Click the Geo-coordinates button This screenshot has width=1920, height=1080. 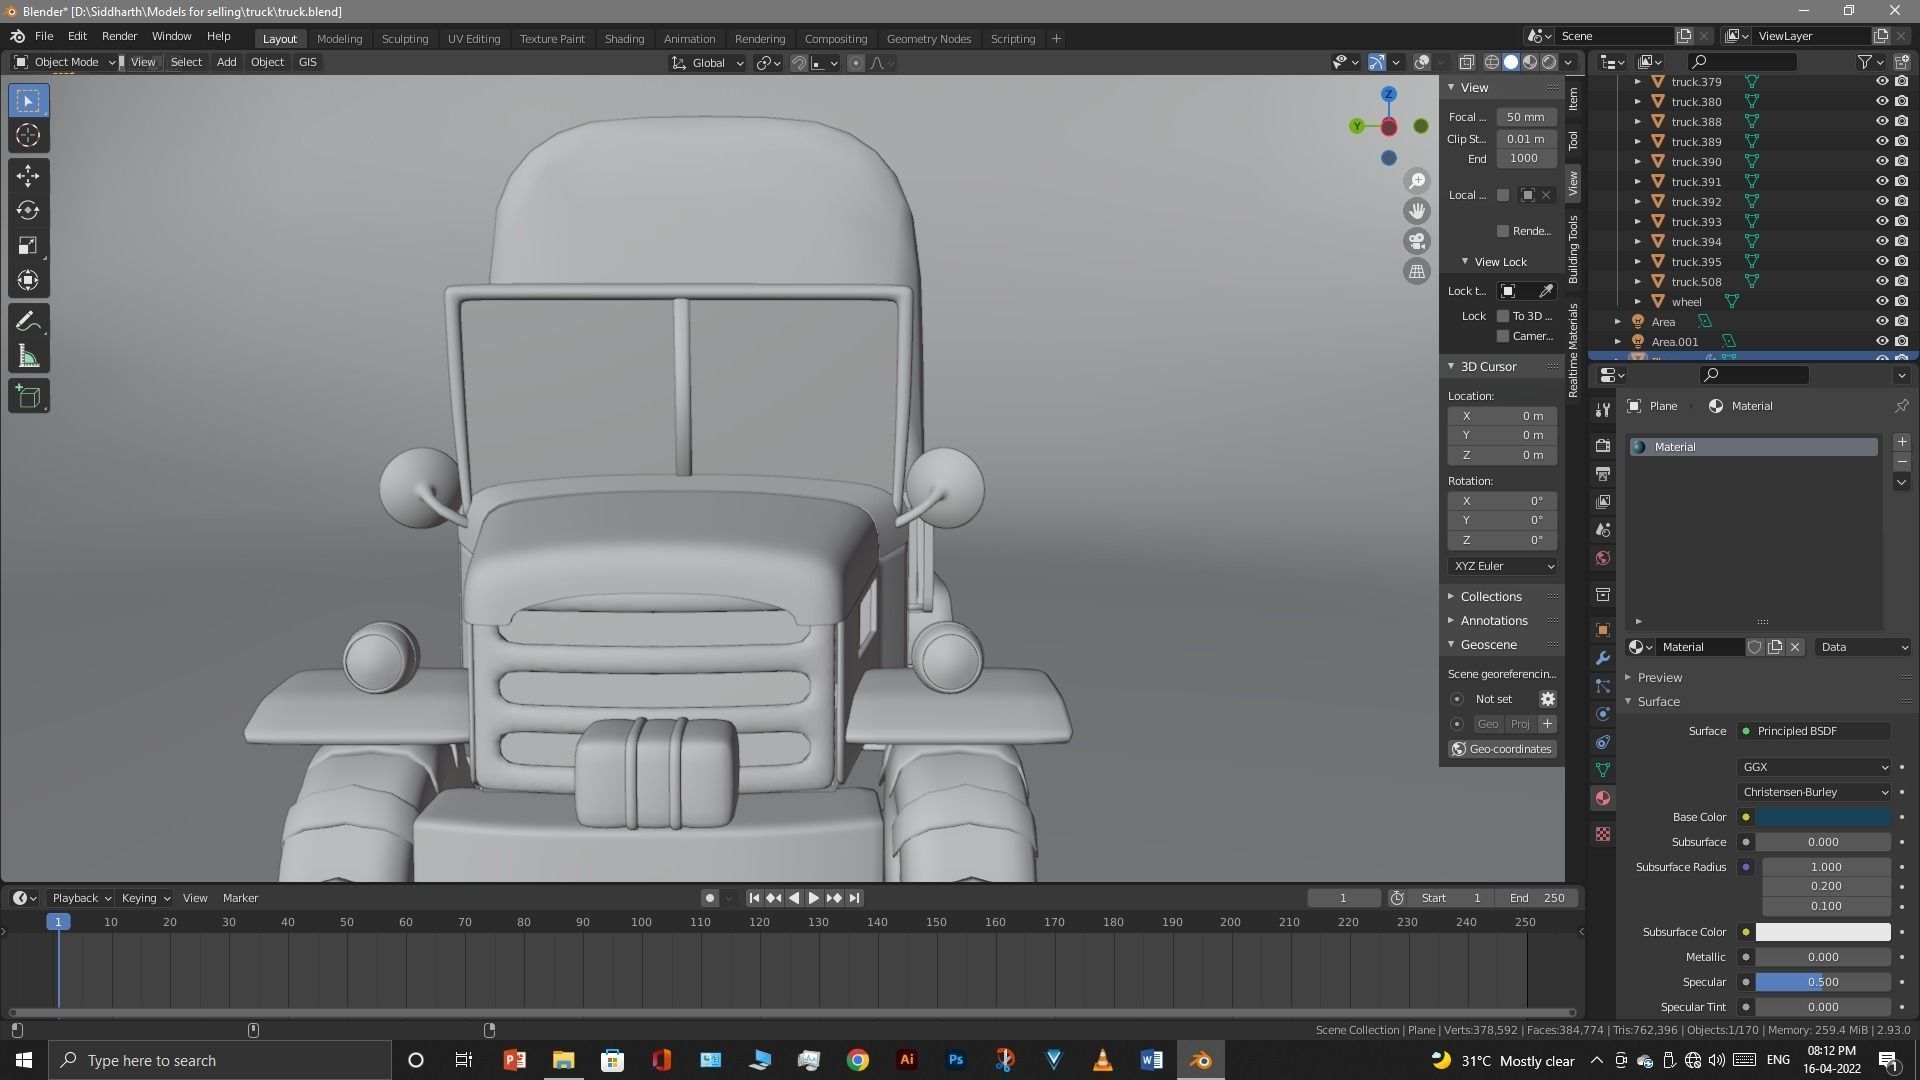(1502, 749)
